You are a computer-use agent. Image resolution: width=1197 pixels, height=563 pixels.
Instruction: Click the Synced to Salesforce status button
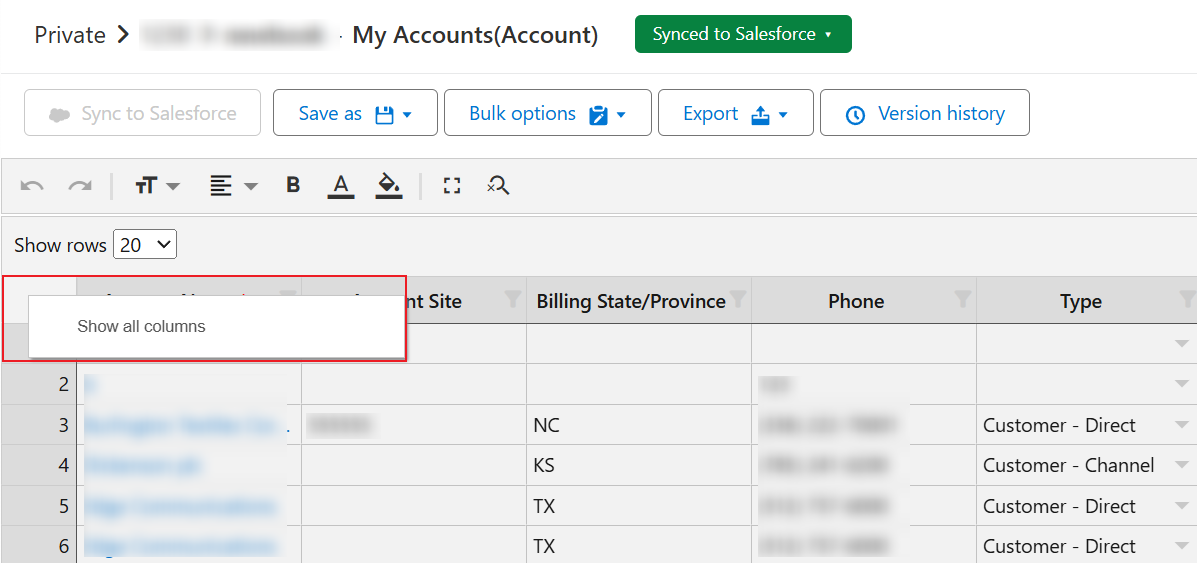[x=743, y=34]
